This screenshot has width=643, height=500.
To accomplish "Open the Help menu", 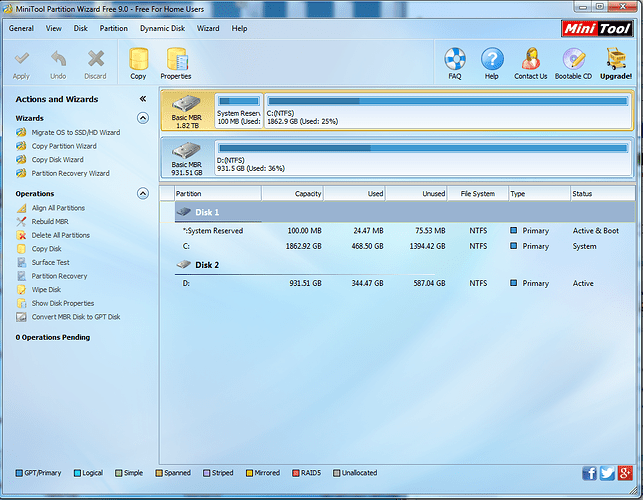I will [239, 28].
